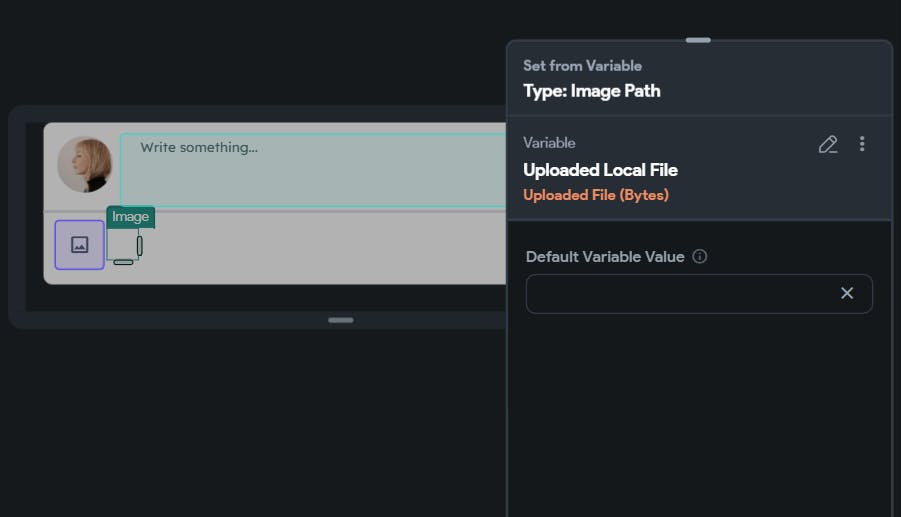Click the right-edge resize handle of Image widget
Screen dimensions: 901x517
[140, 245]
